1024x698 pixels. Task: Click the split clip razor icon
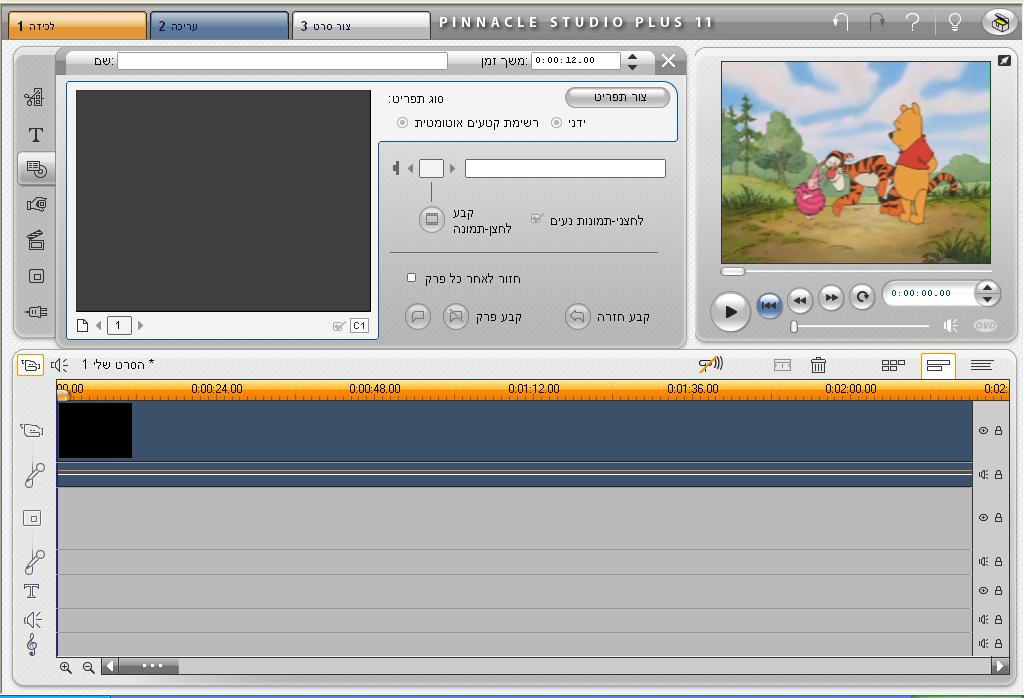[x=782, y=365]
